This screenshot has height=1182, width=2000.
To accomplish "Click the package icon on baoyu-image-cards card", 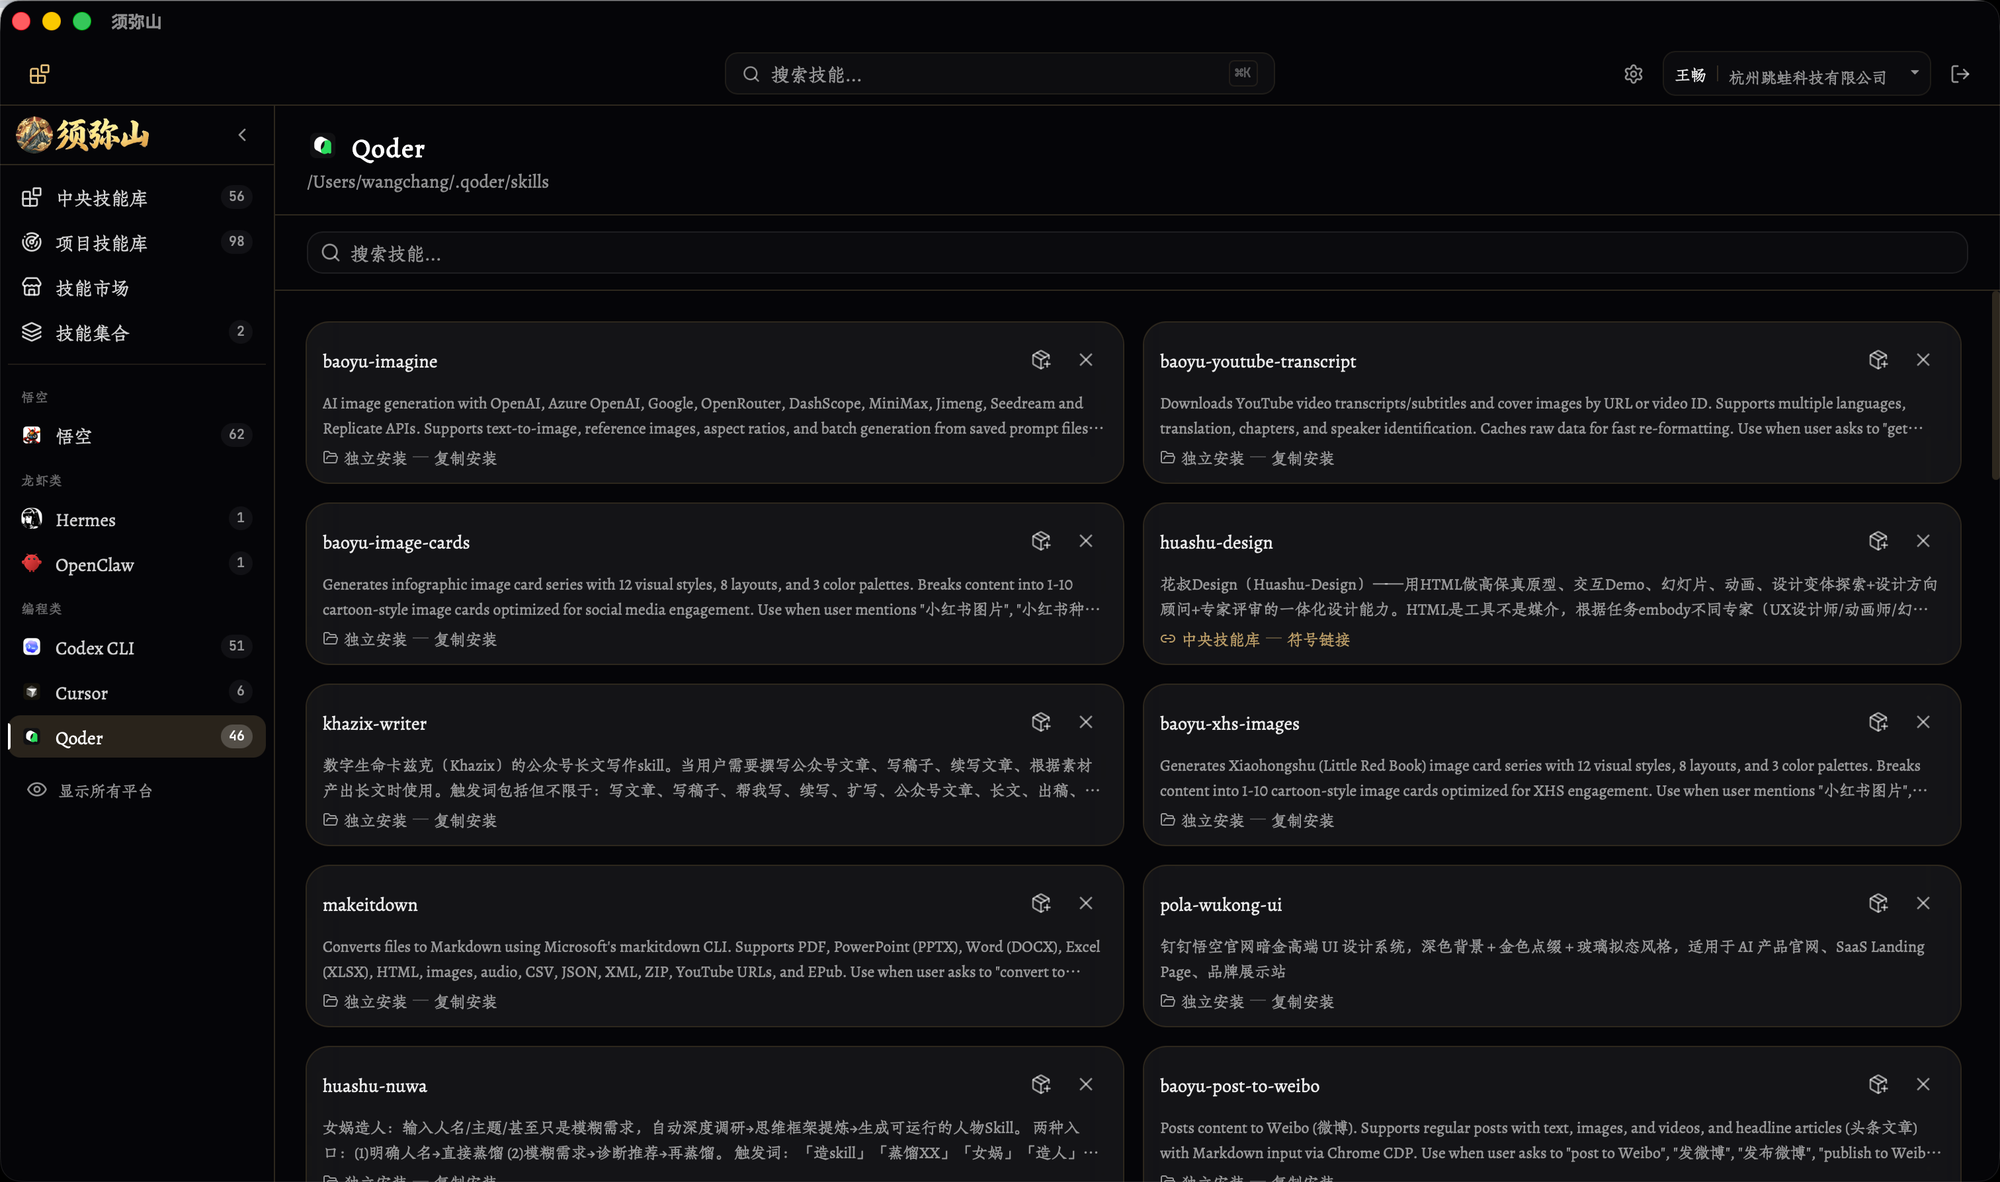I will pyautogui.click(x=1041, y=541).
